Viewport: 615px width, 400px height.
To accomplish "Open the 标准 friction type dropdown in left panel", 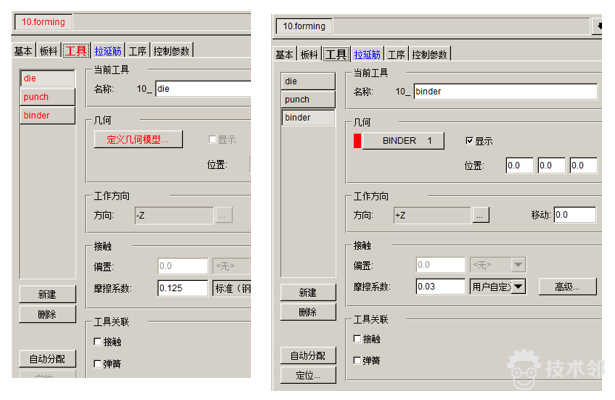I will point(231,288).
